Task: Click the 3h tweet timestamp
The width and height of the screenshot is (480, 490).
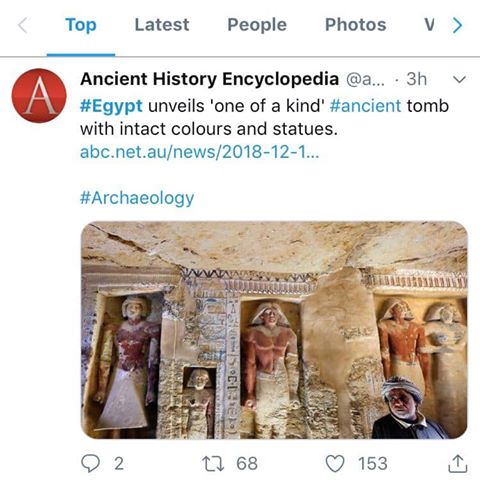Action: 416,79
